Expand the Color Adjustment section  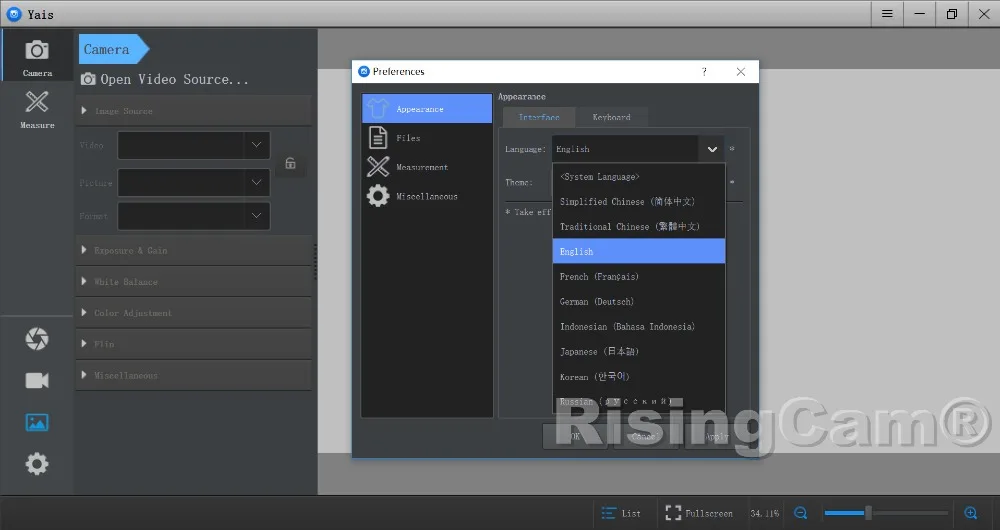coord(194,313)
